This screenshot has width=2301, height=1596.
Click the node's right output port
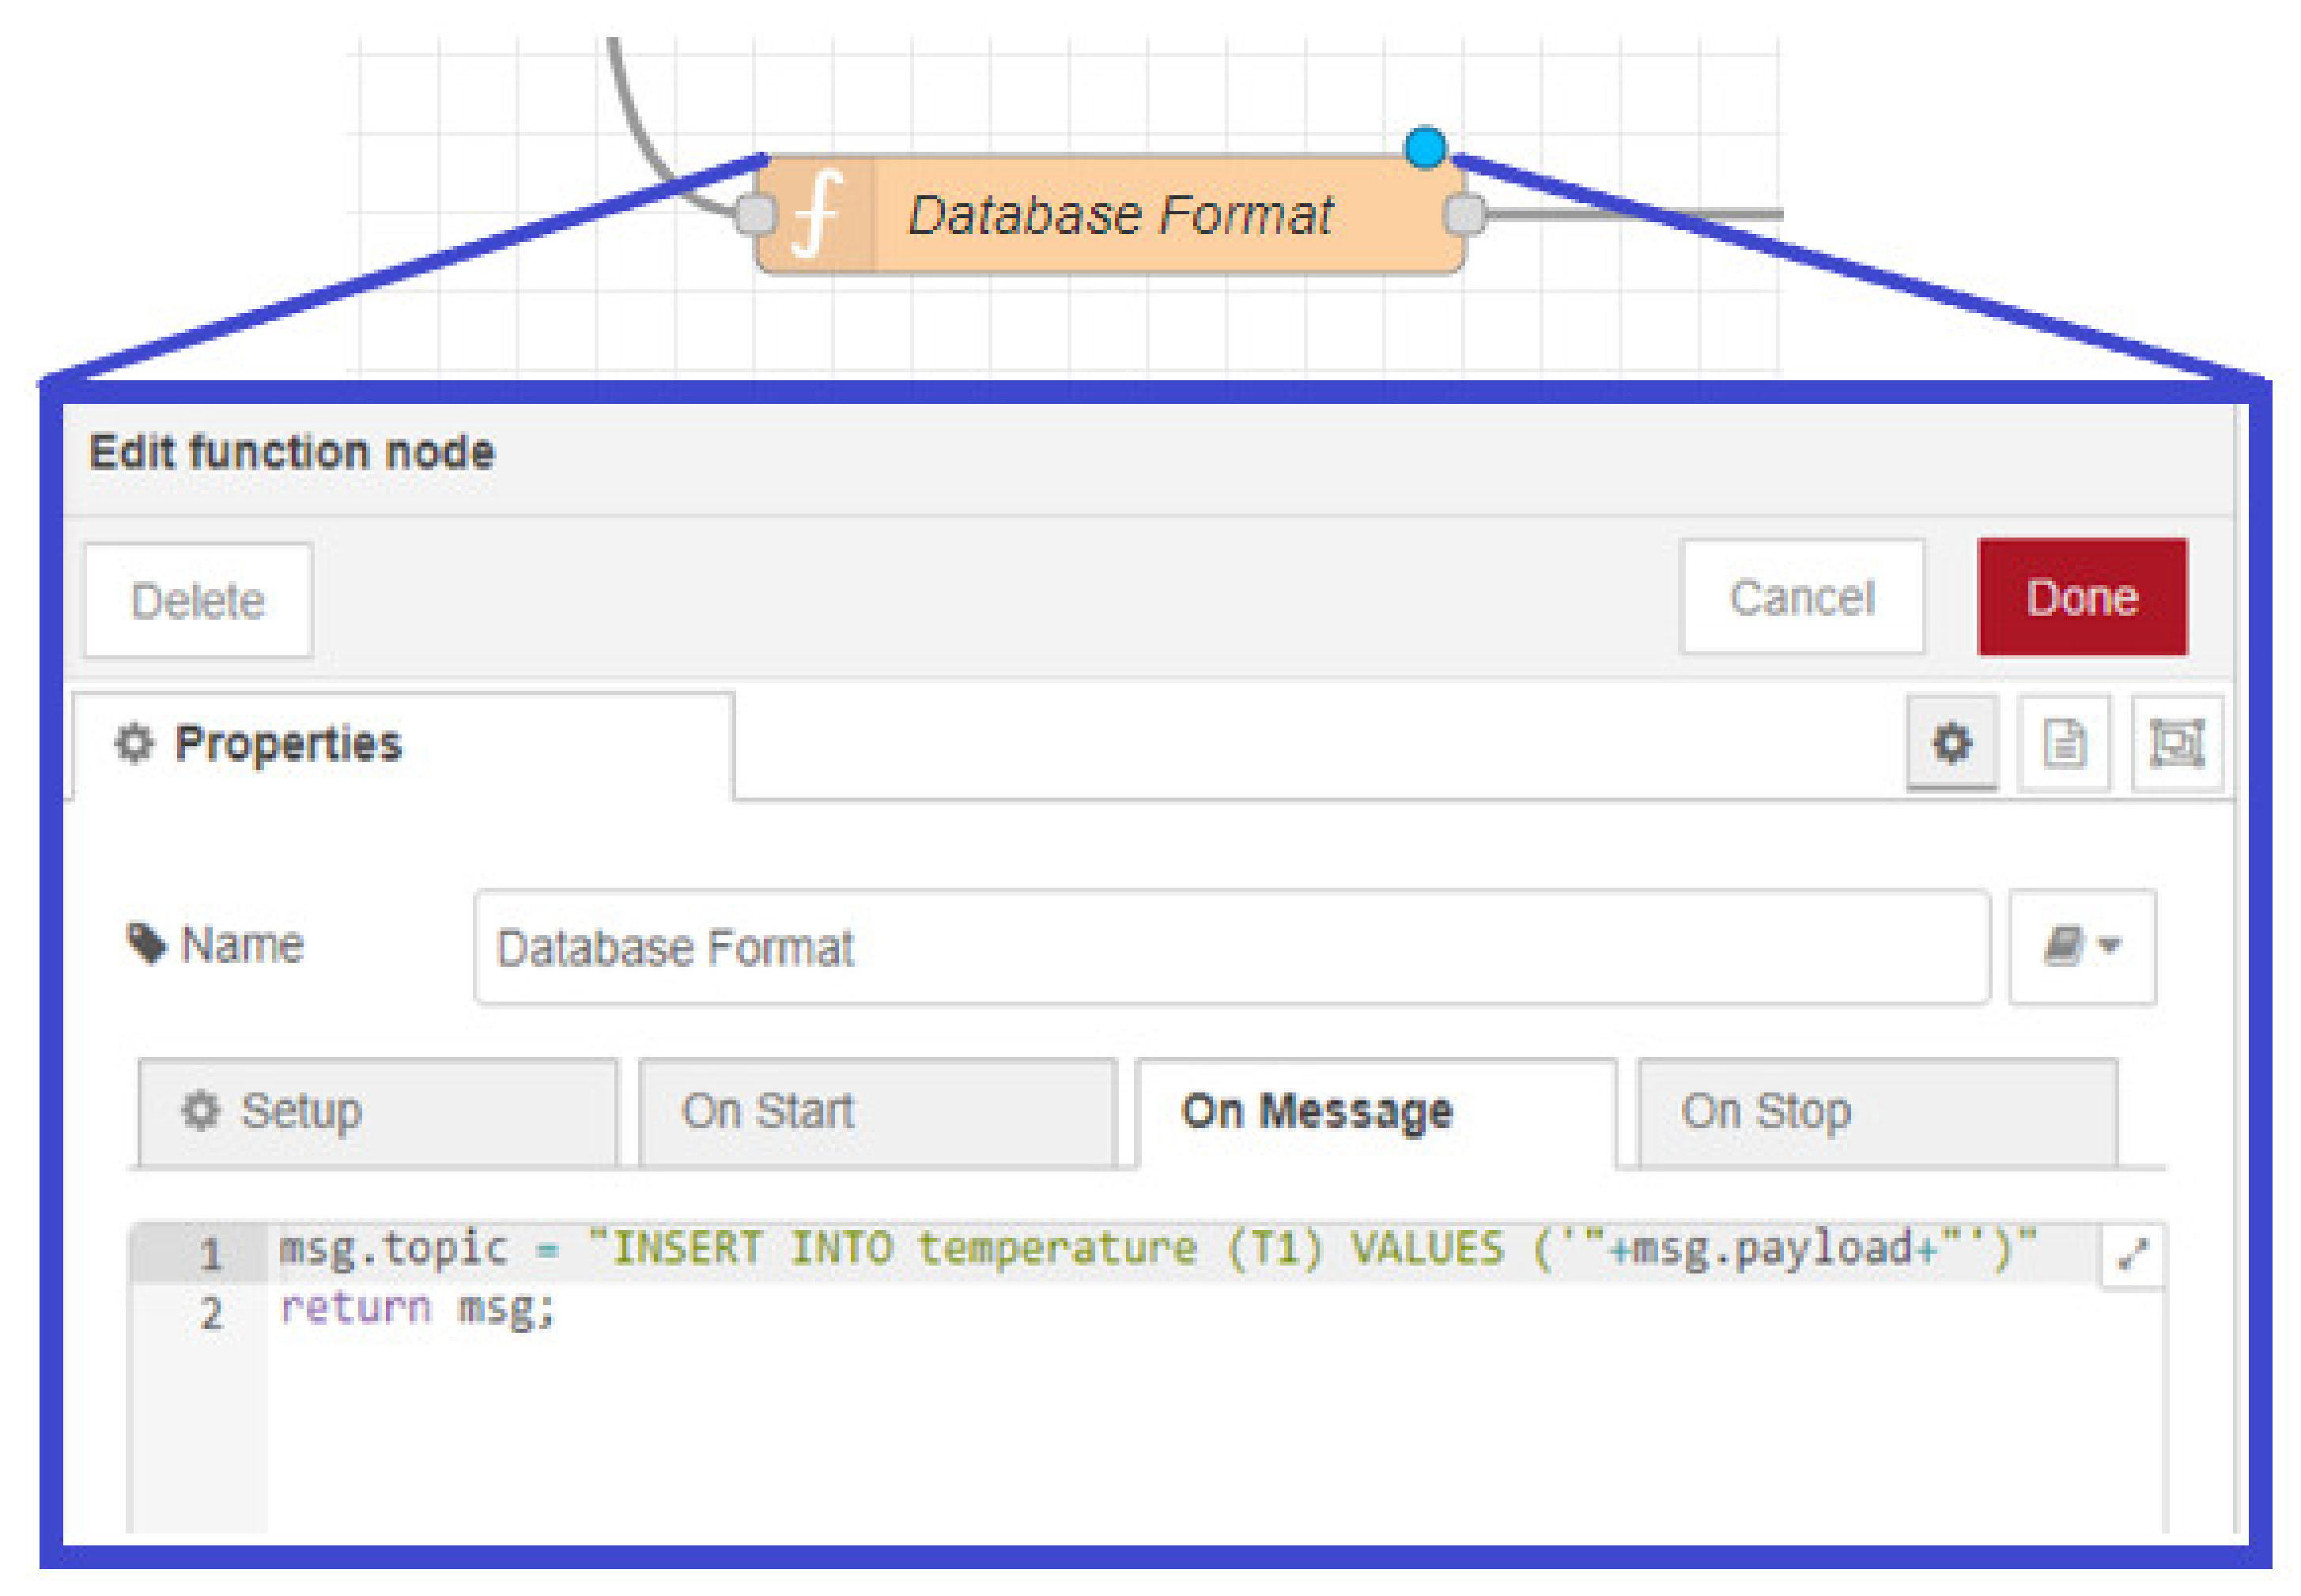[x=1464, y=214]
